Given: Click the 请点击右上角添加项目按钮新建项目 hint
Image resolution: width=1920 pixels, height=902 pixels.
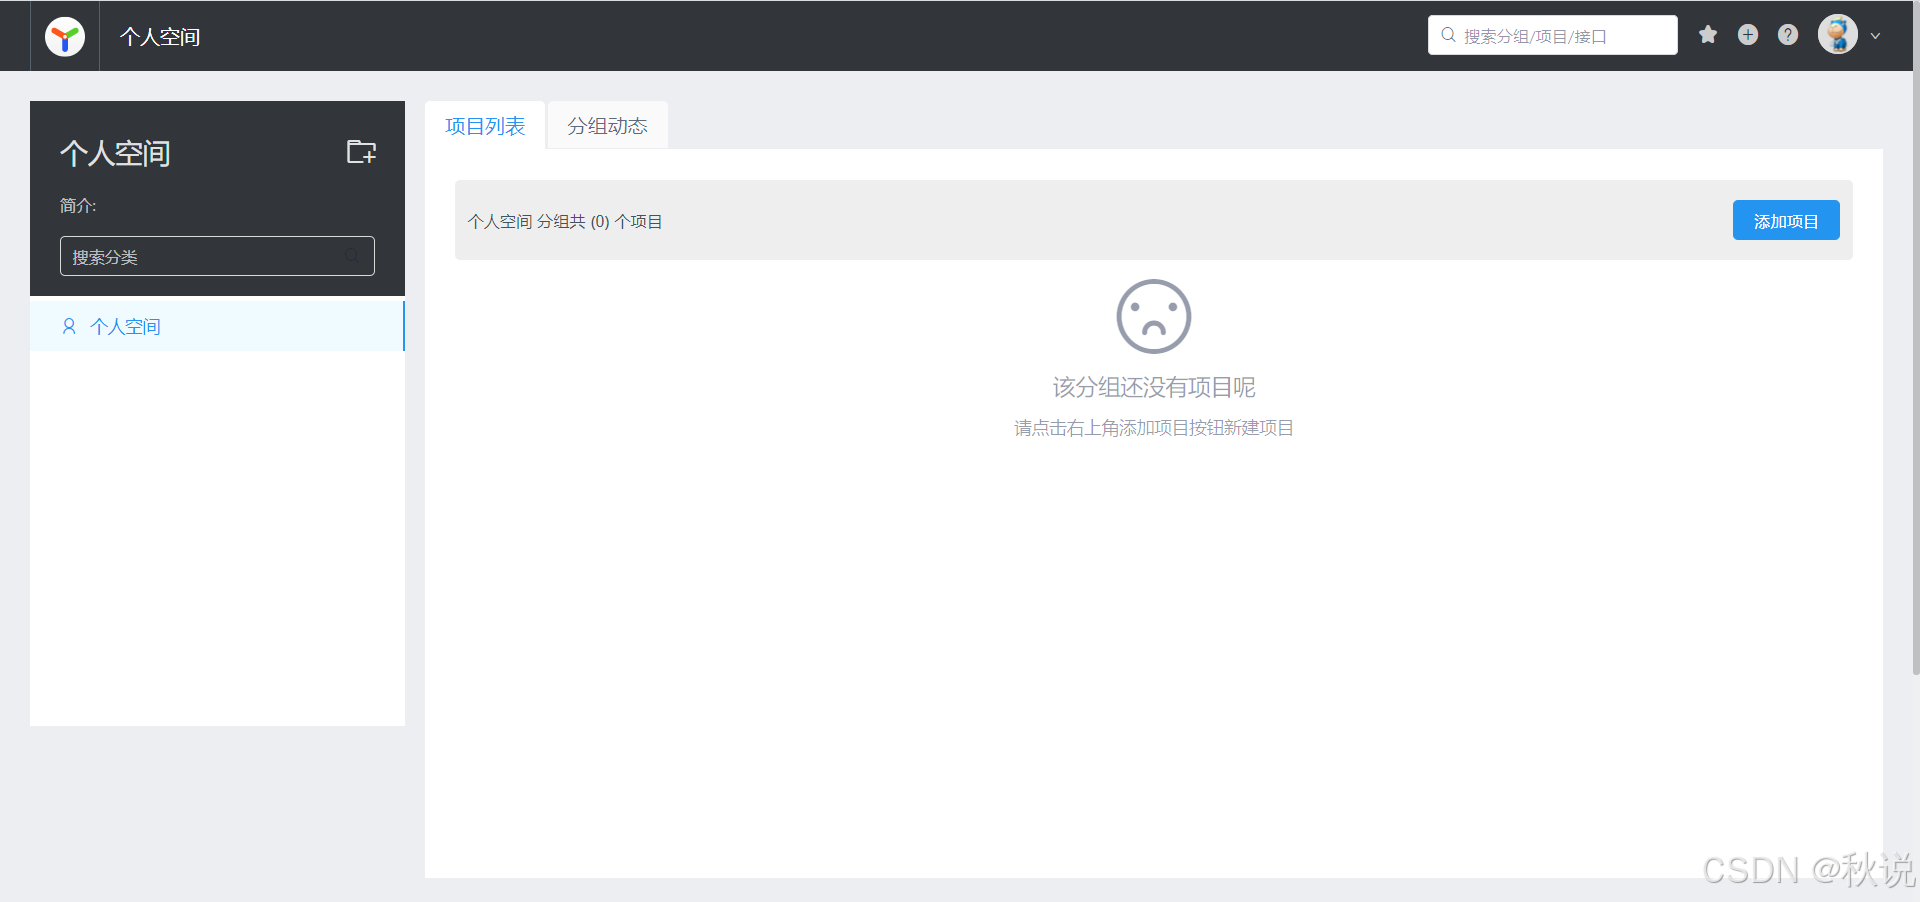Looking at the screenshot, I should tap(1154, 428).
